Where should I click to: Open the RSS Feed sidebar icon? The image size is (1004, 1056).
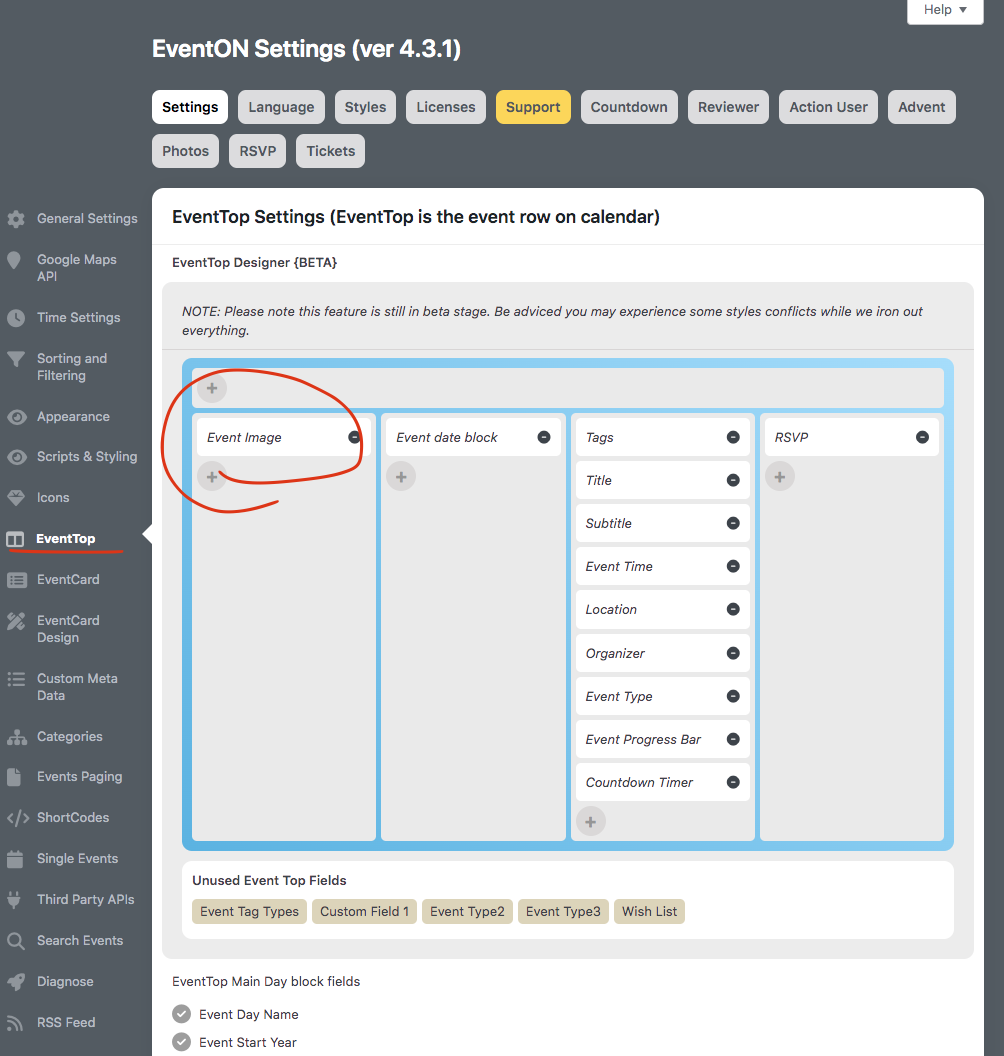click(15, 1022)
